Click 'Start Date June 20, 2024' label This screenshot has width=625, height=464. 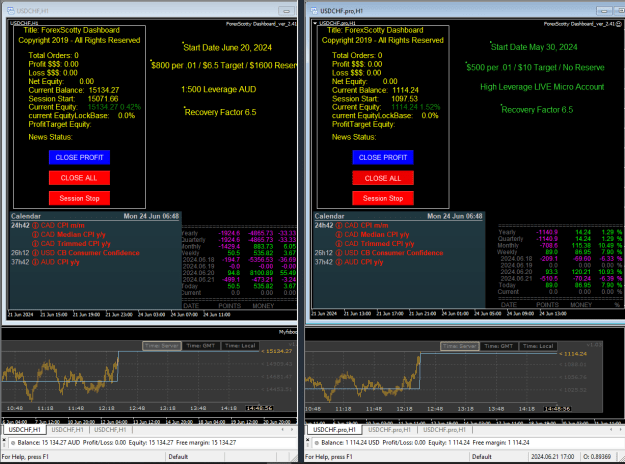(227, 47)
